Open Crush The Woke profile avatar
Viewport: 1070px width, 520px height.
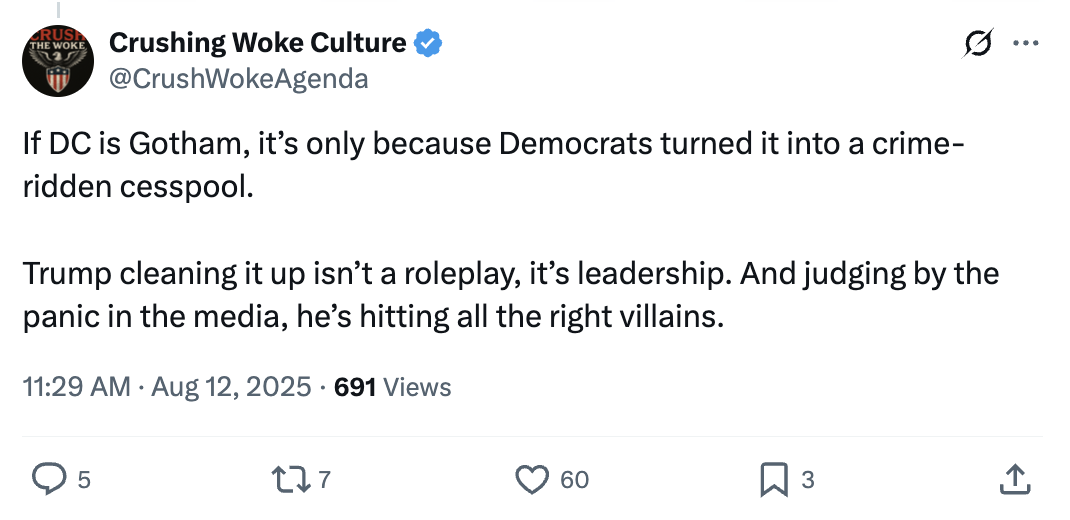(x=58, y=61)
